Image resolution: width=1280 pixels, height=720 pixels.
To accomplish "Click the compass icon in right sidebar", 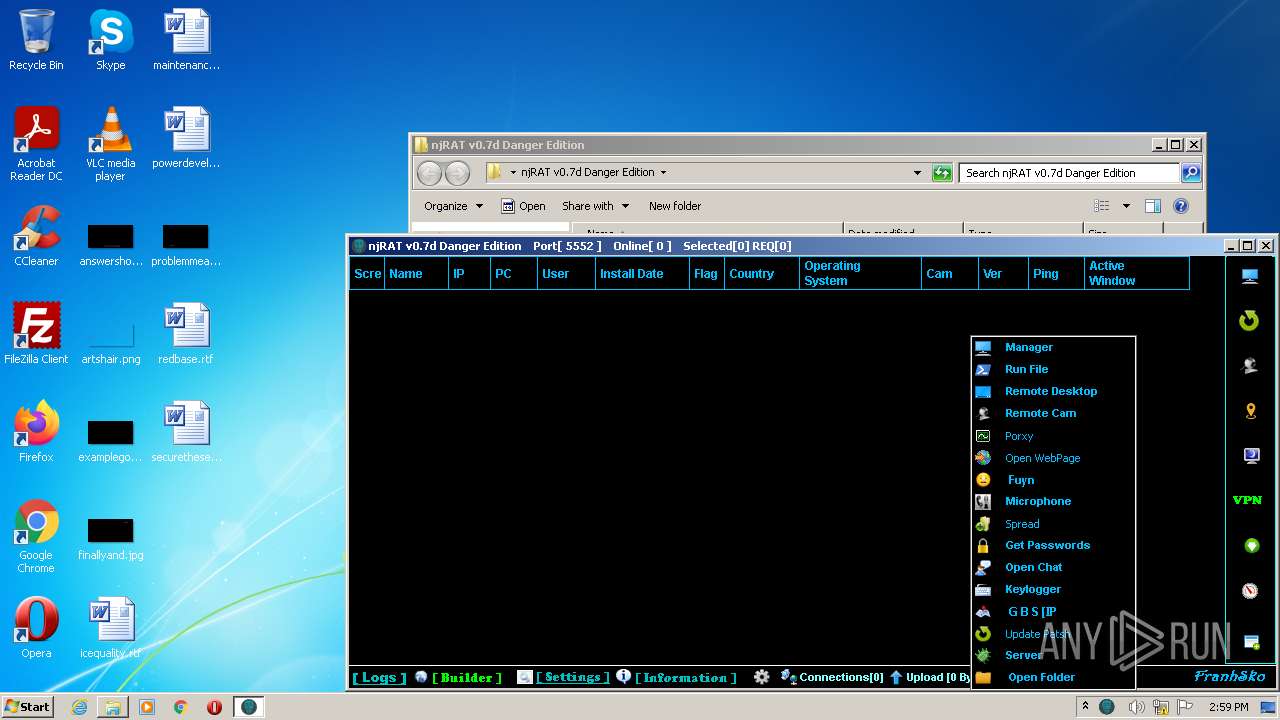I will point(1250,591).
